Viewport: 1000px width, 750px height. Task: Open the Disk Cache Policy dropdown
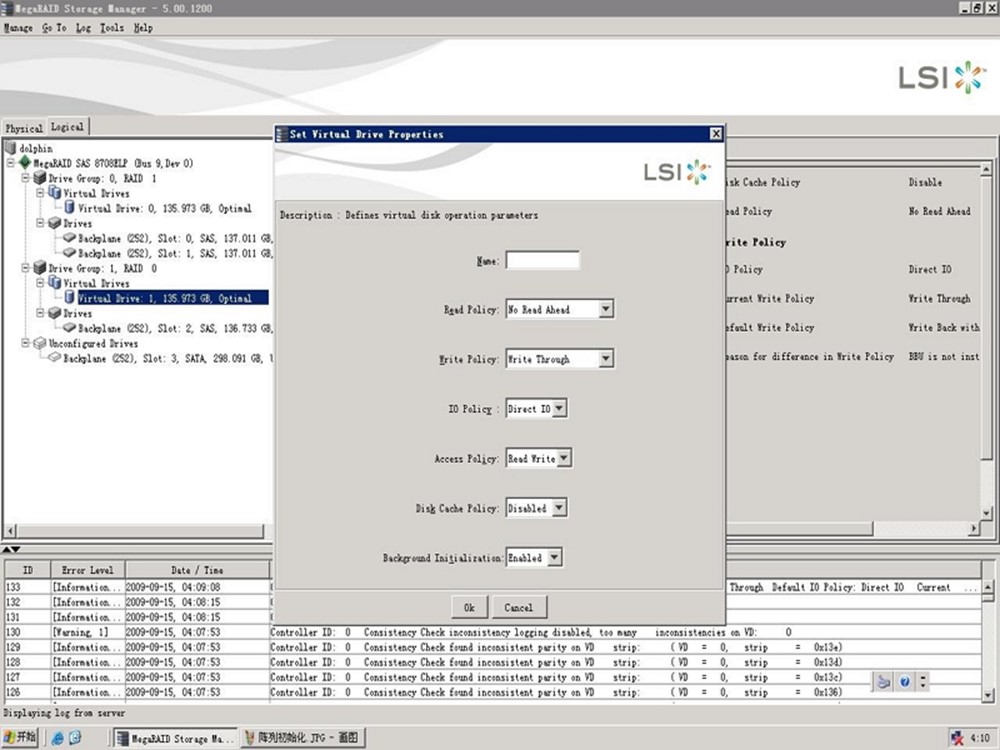coord(559,508)
